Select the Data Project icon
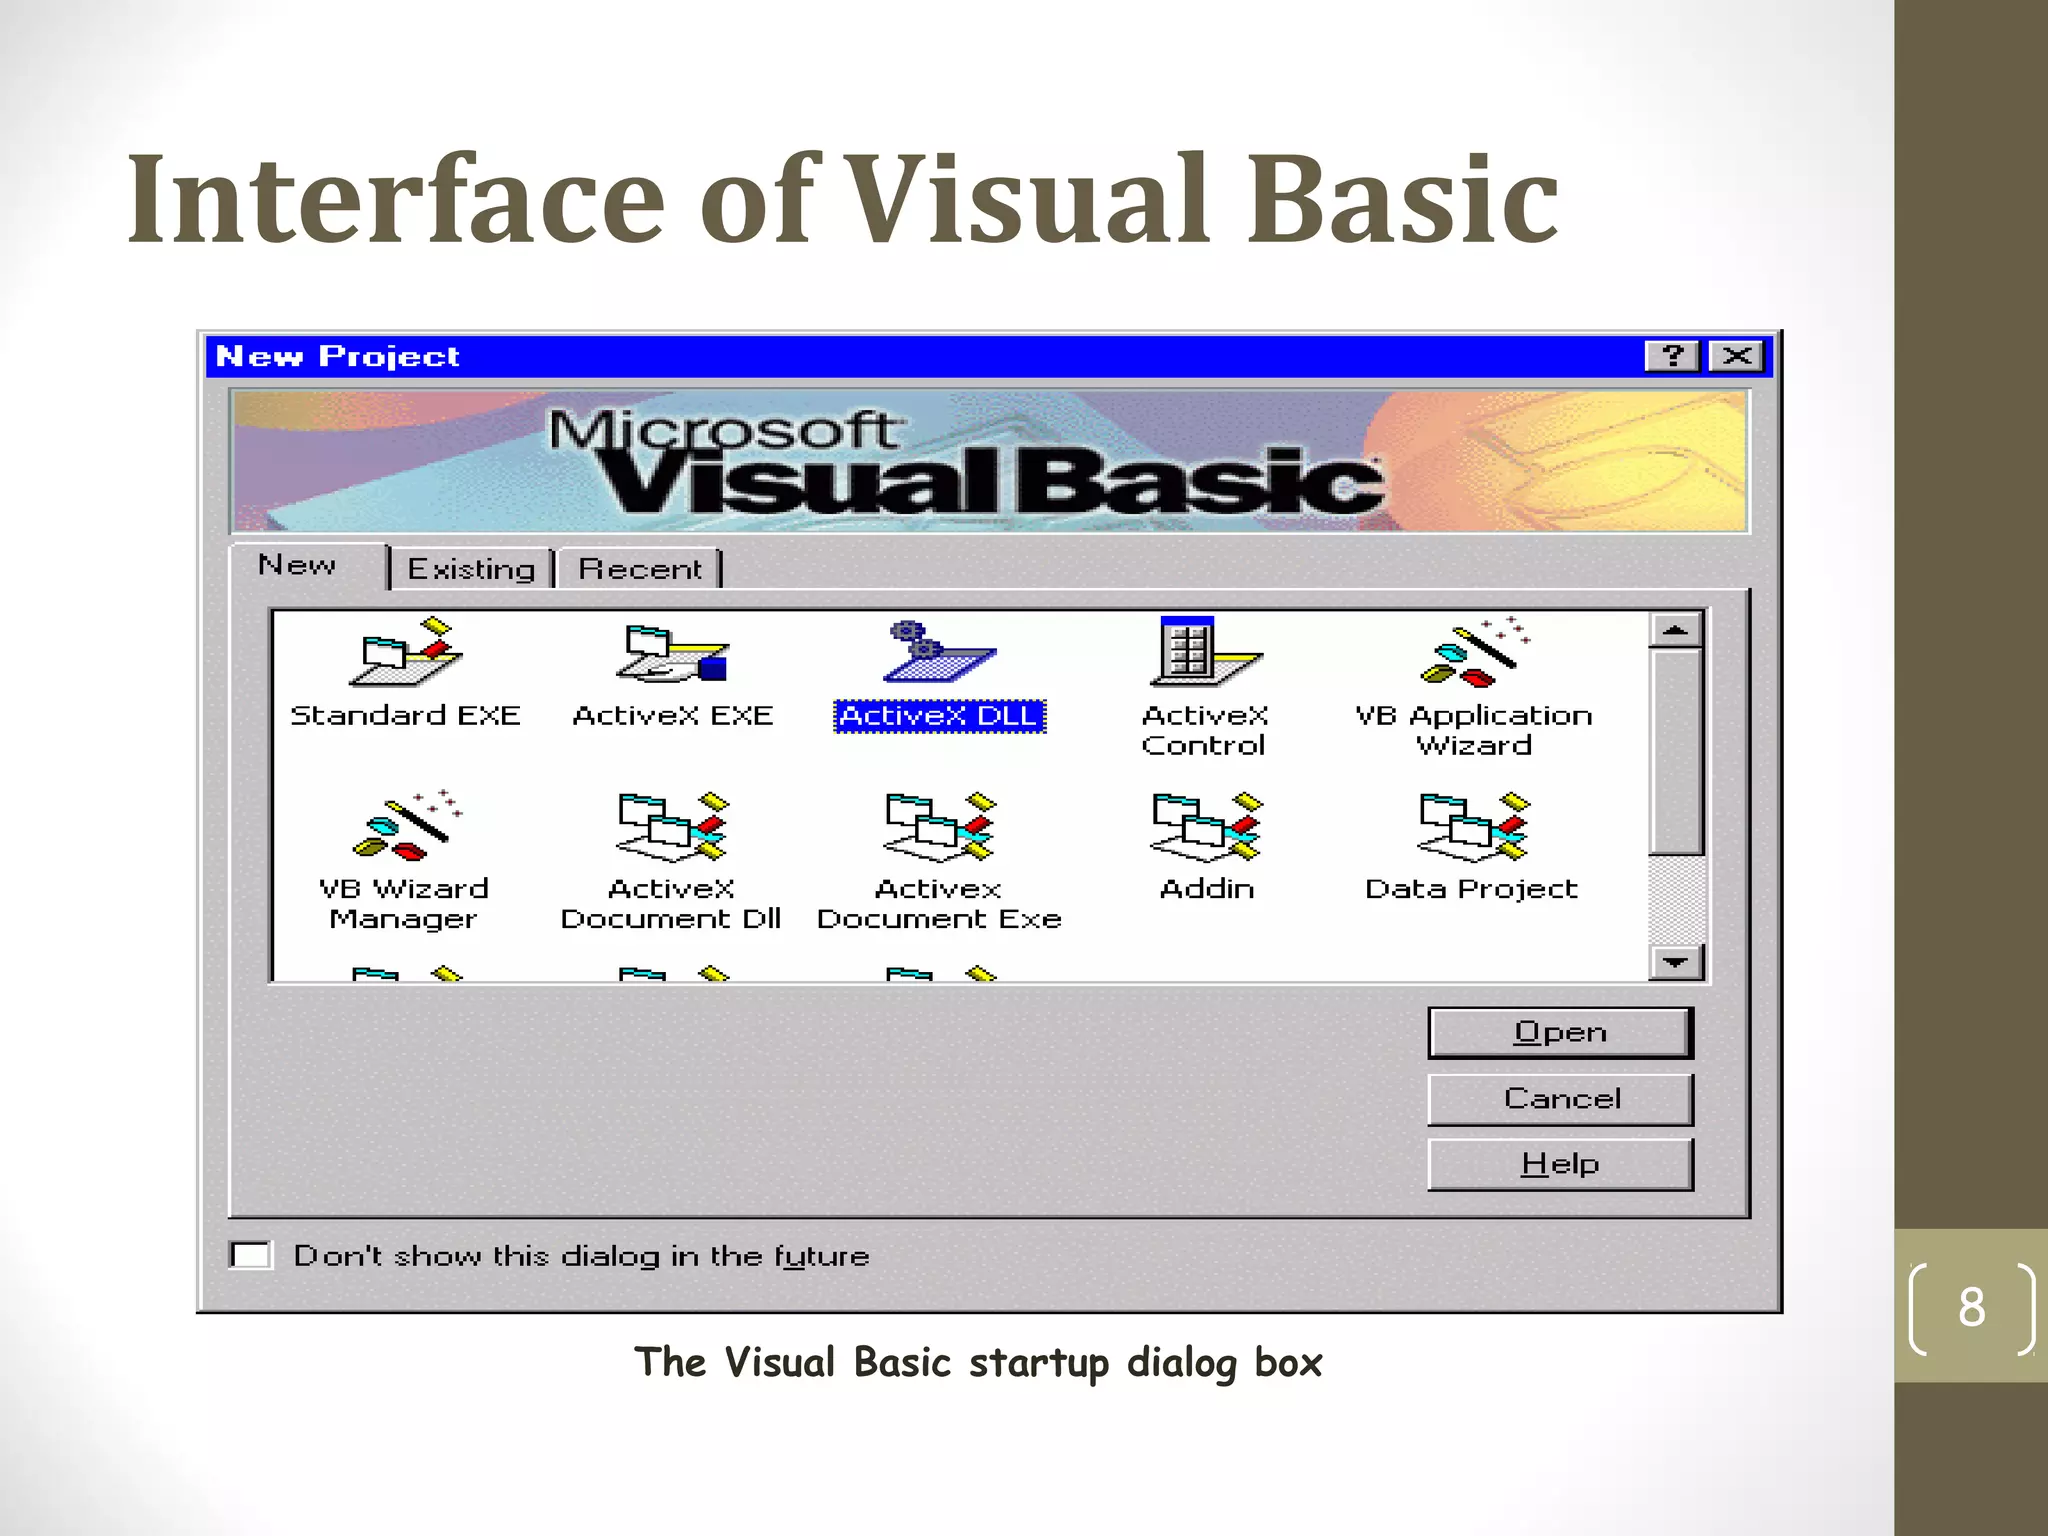This screenshot has height=1536, width=2048. pyautogui.click(x=1474, y=826)
